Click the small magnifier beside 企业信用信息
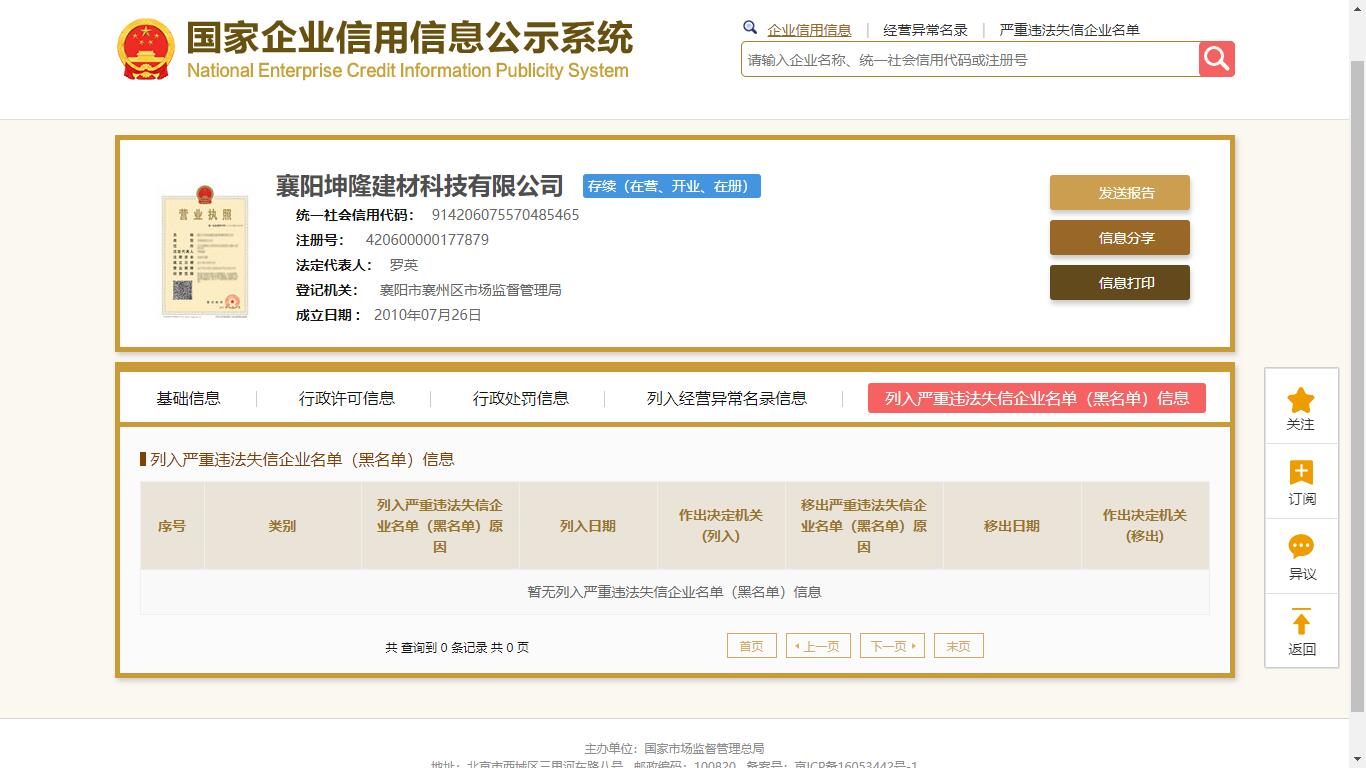Viewport: 1366px width, 768px height. 750,28
